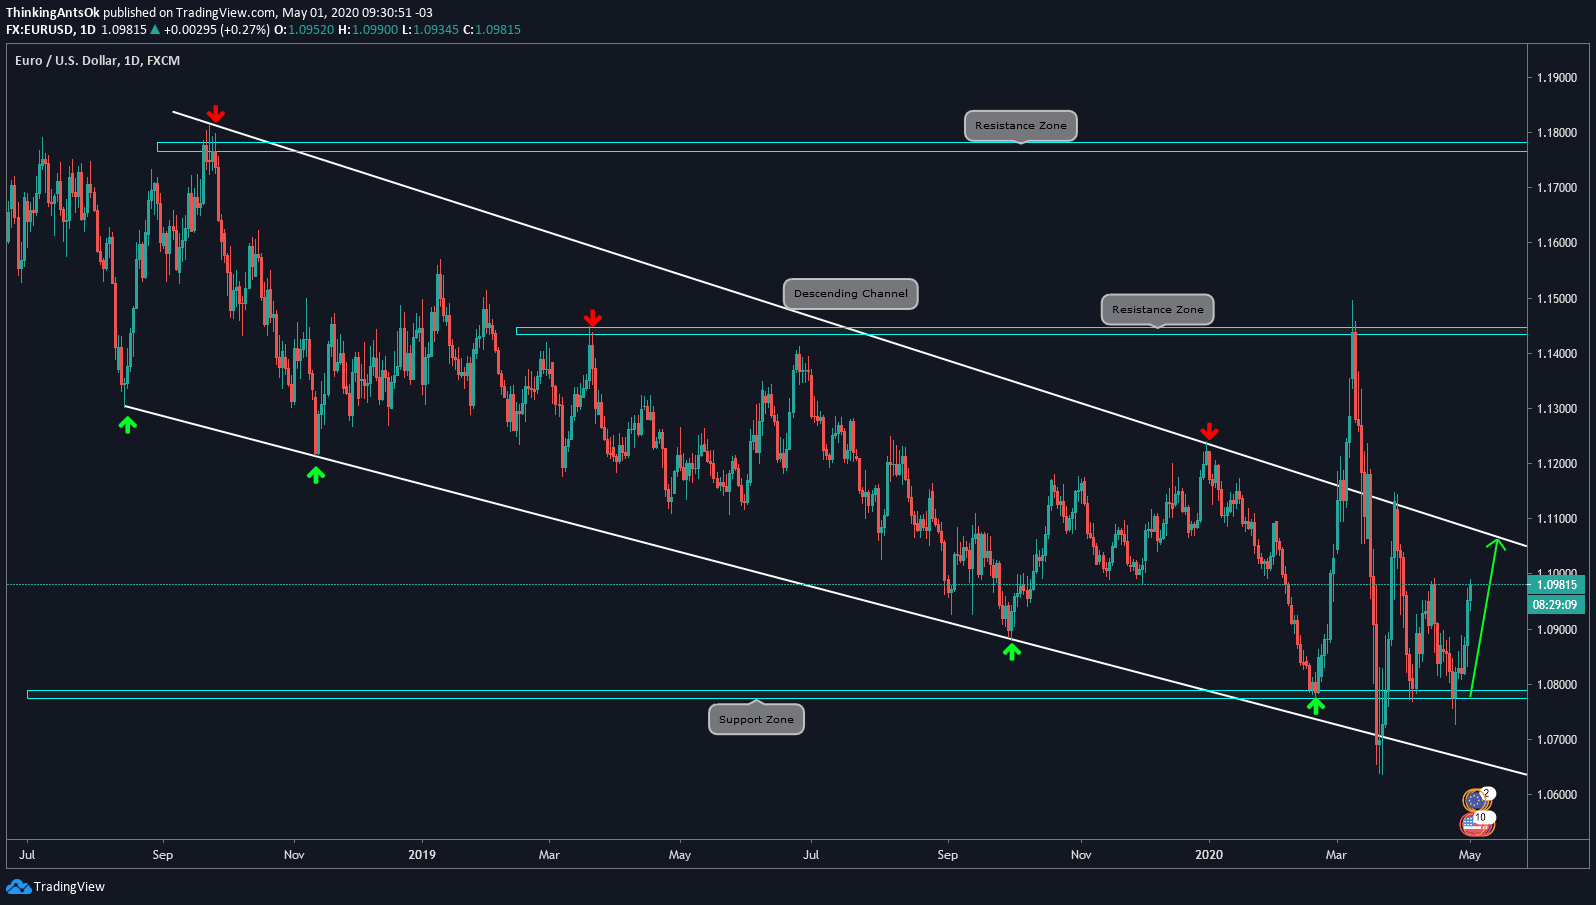
Task: Open the ThinkingAntsOk author name
Action: tap(53, 13)
